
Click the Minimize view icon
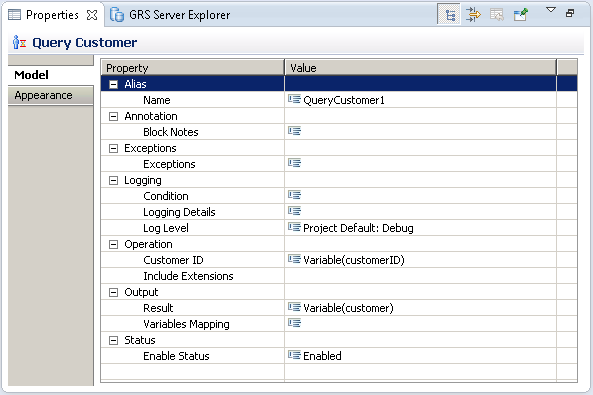point(570,13)
